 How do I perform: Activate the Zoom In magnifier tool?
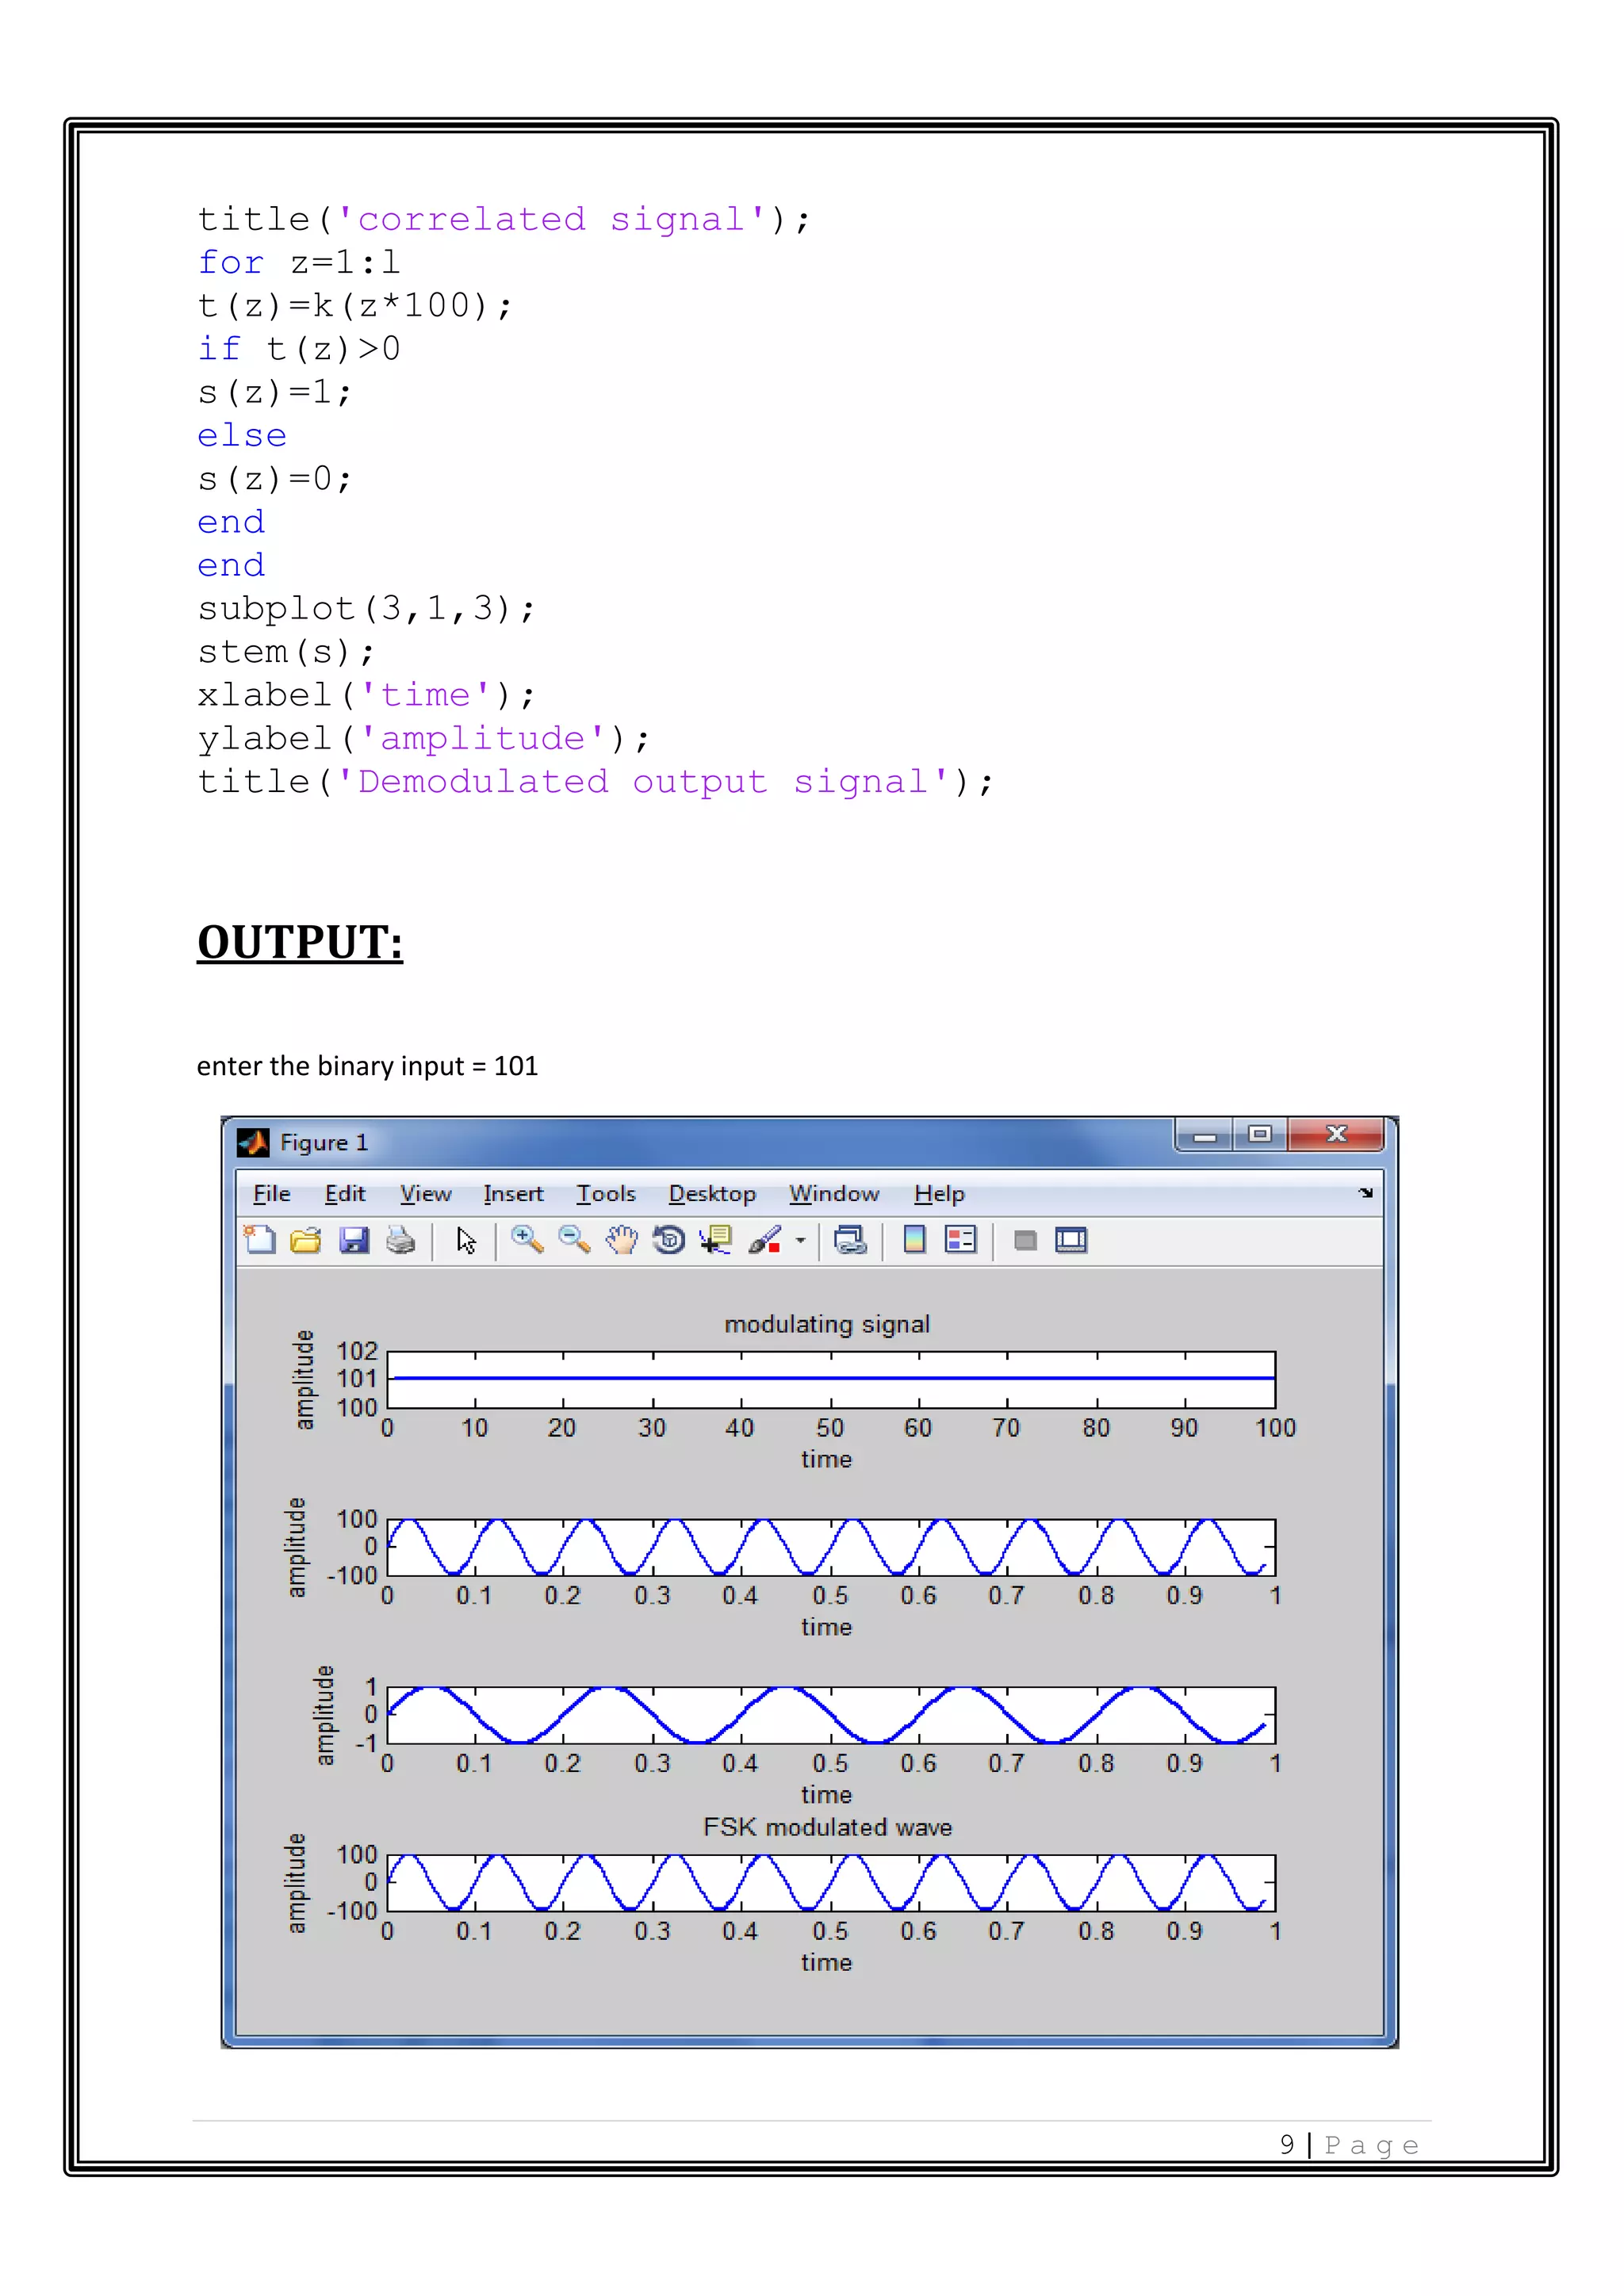(527, 1240)
